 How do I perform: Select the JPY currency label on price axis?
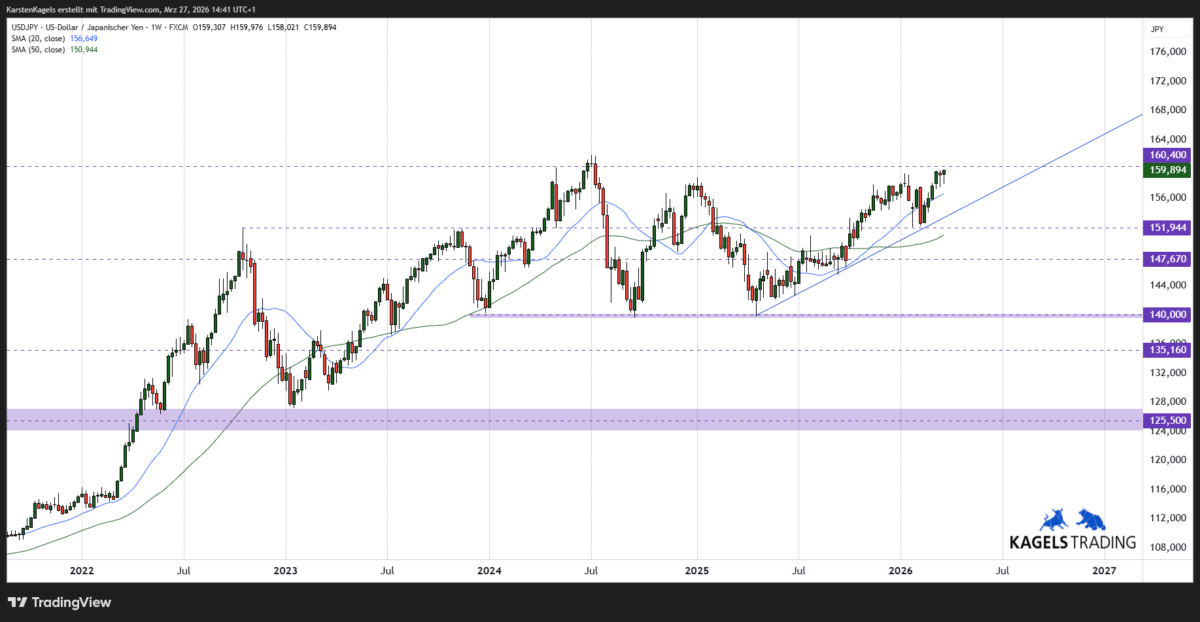(1156, 29)
